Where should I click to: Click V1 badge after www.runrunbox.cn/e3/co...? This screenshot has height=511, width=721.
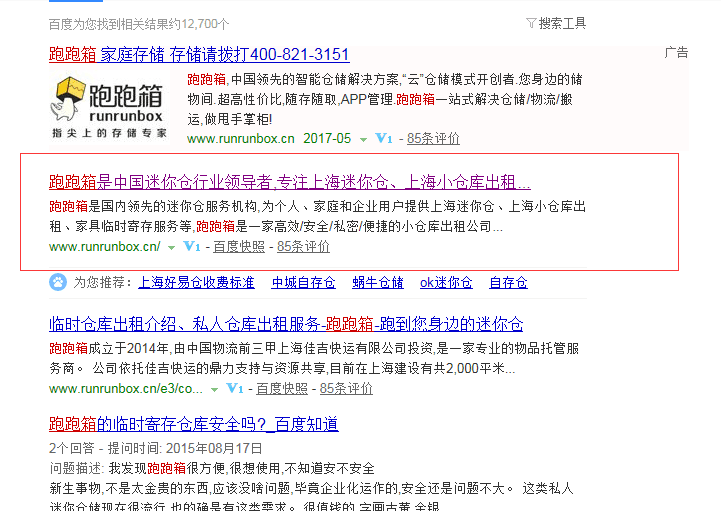pyautogui.click(x=235, y=388)
